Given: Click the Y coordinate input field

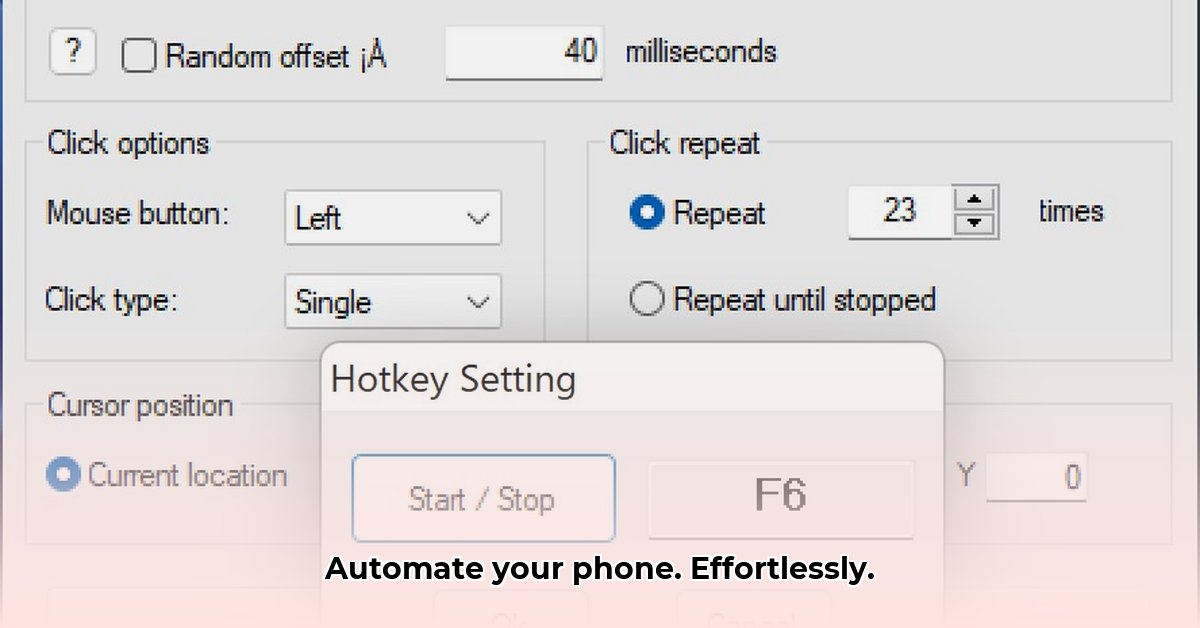Looking at the screenshot, I should pyautogui.click(x=1037, y=476).
